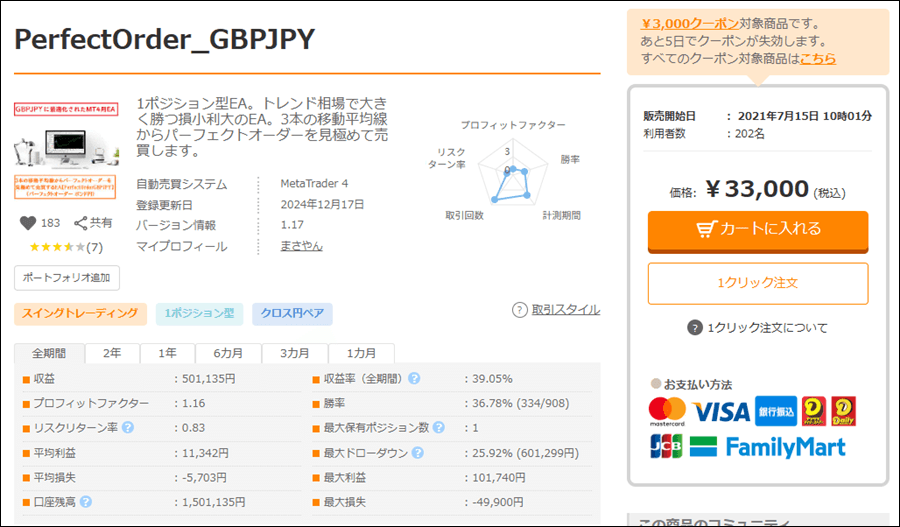Click the クロス円ペア tag
The width and height of the screenshot is (900, 527).
coord(292,313)
